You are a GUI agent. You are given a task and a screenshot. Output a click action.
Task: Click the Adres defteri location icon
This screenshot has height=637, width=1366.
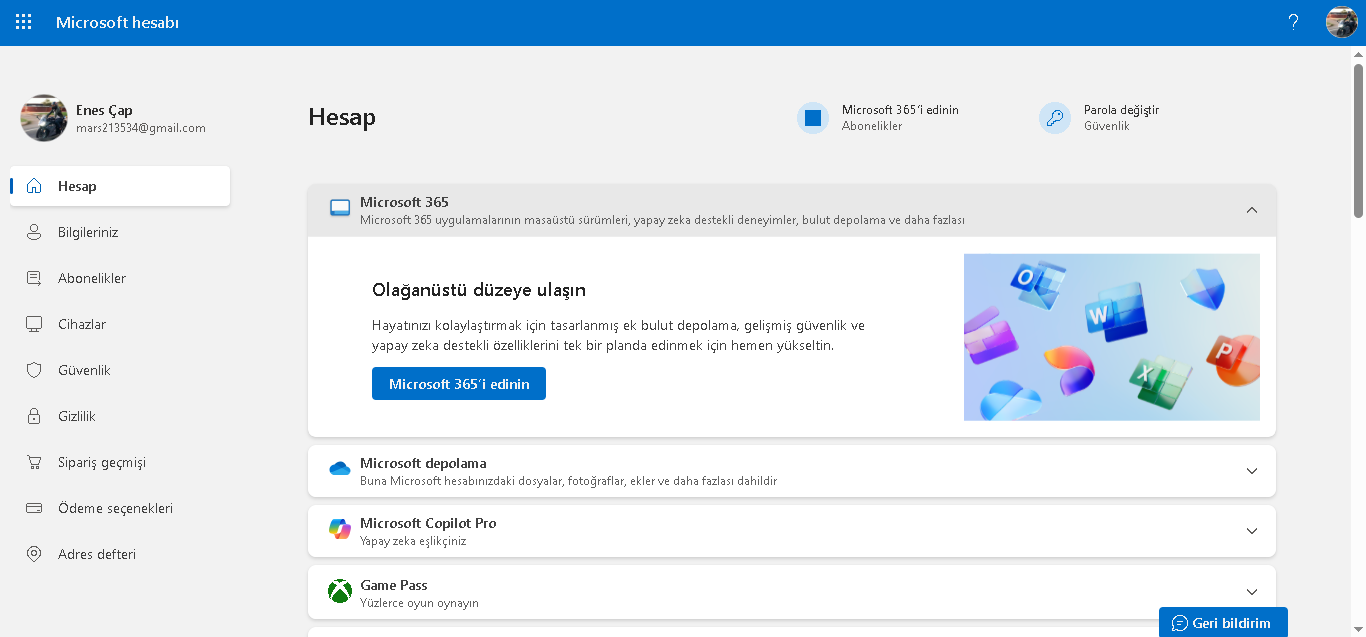34,554
